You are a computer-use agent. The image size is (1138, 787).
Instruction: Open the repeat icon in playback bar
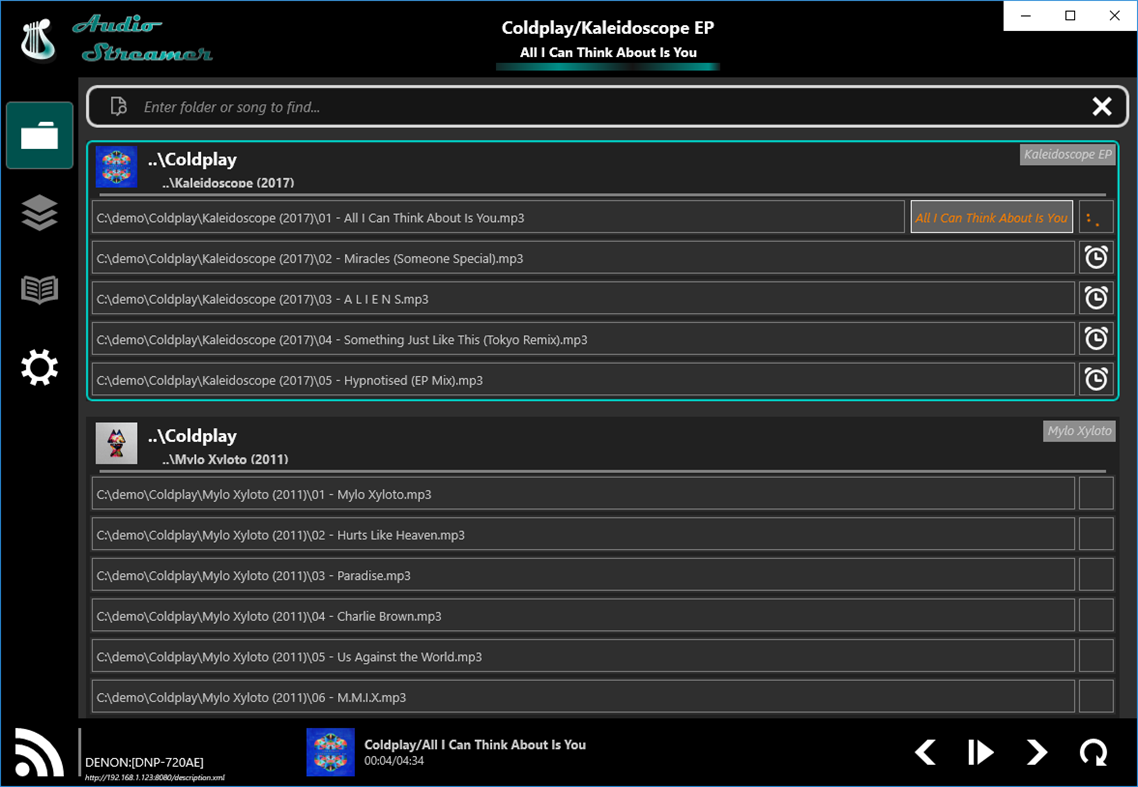[x=1092, y=752]
